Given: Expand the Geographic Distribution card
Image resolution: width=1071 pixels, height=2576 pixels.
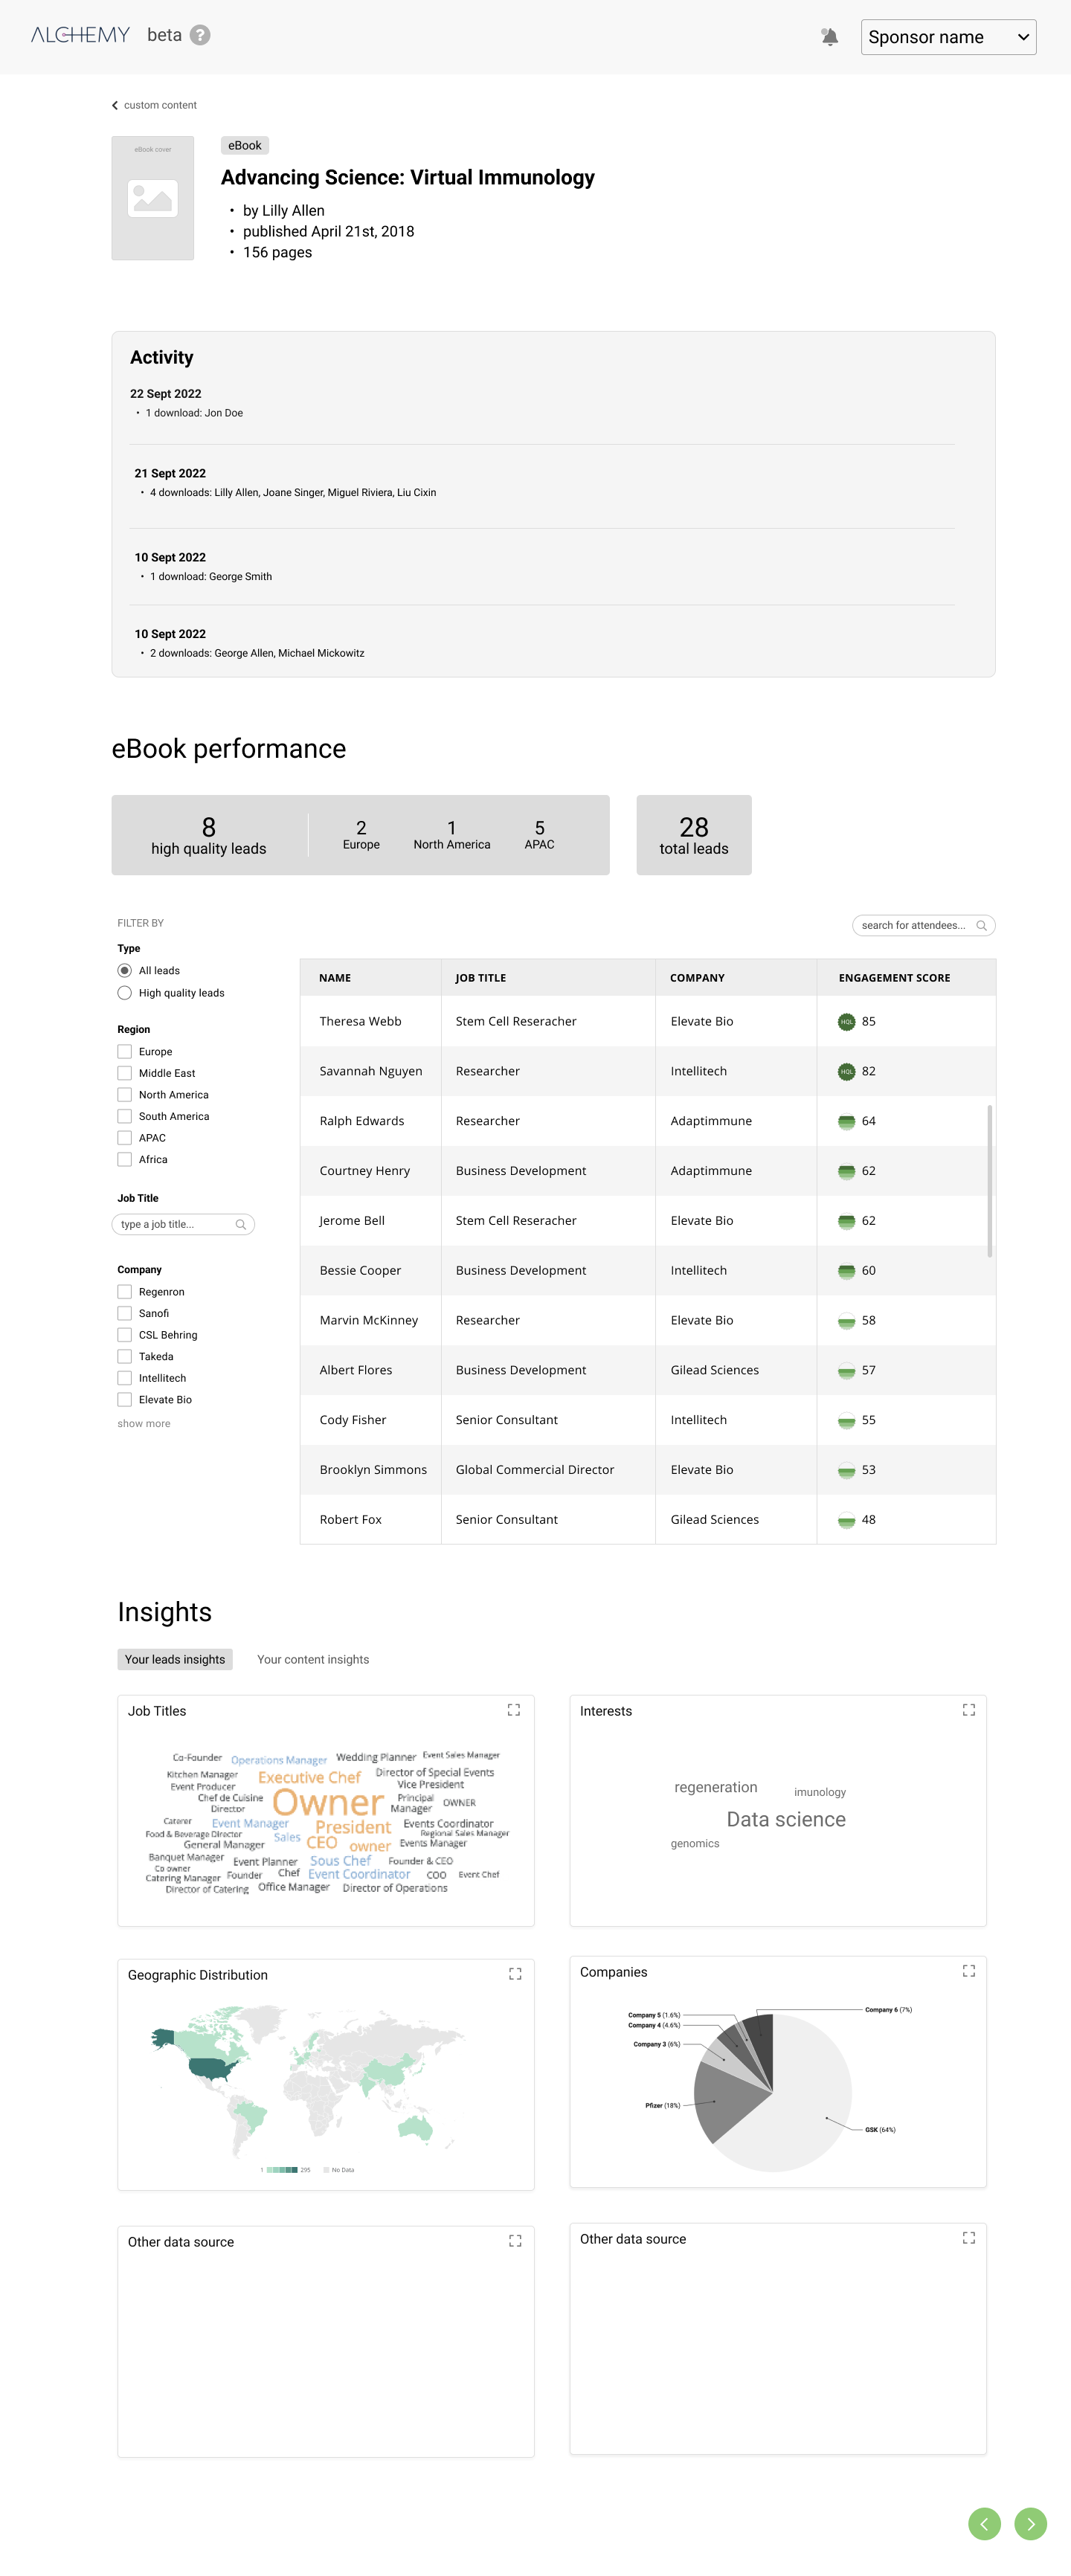Looking at the screenshot, I should (515, 1974).
